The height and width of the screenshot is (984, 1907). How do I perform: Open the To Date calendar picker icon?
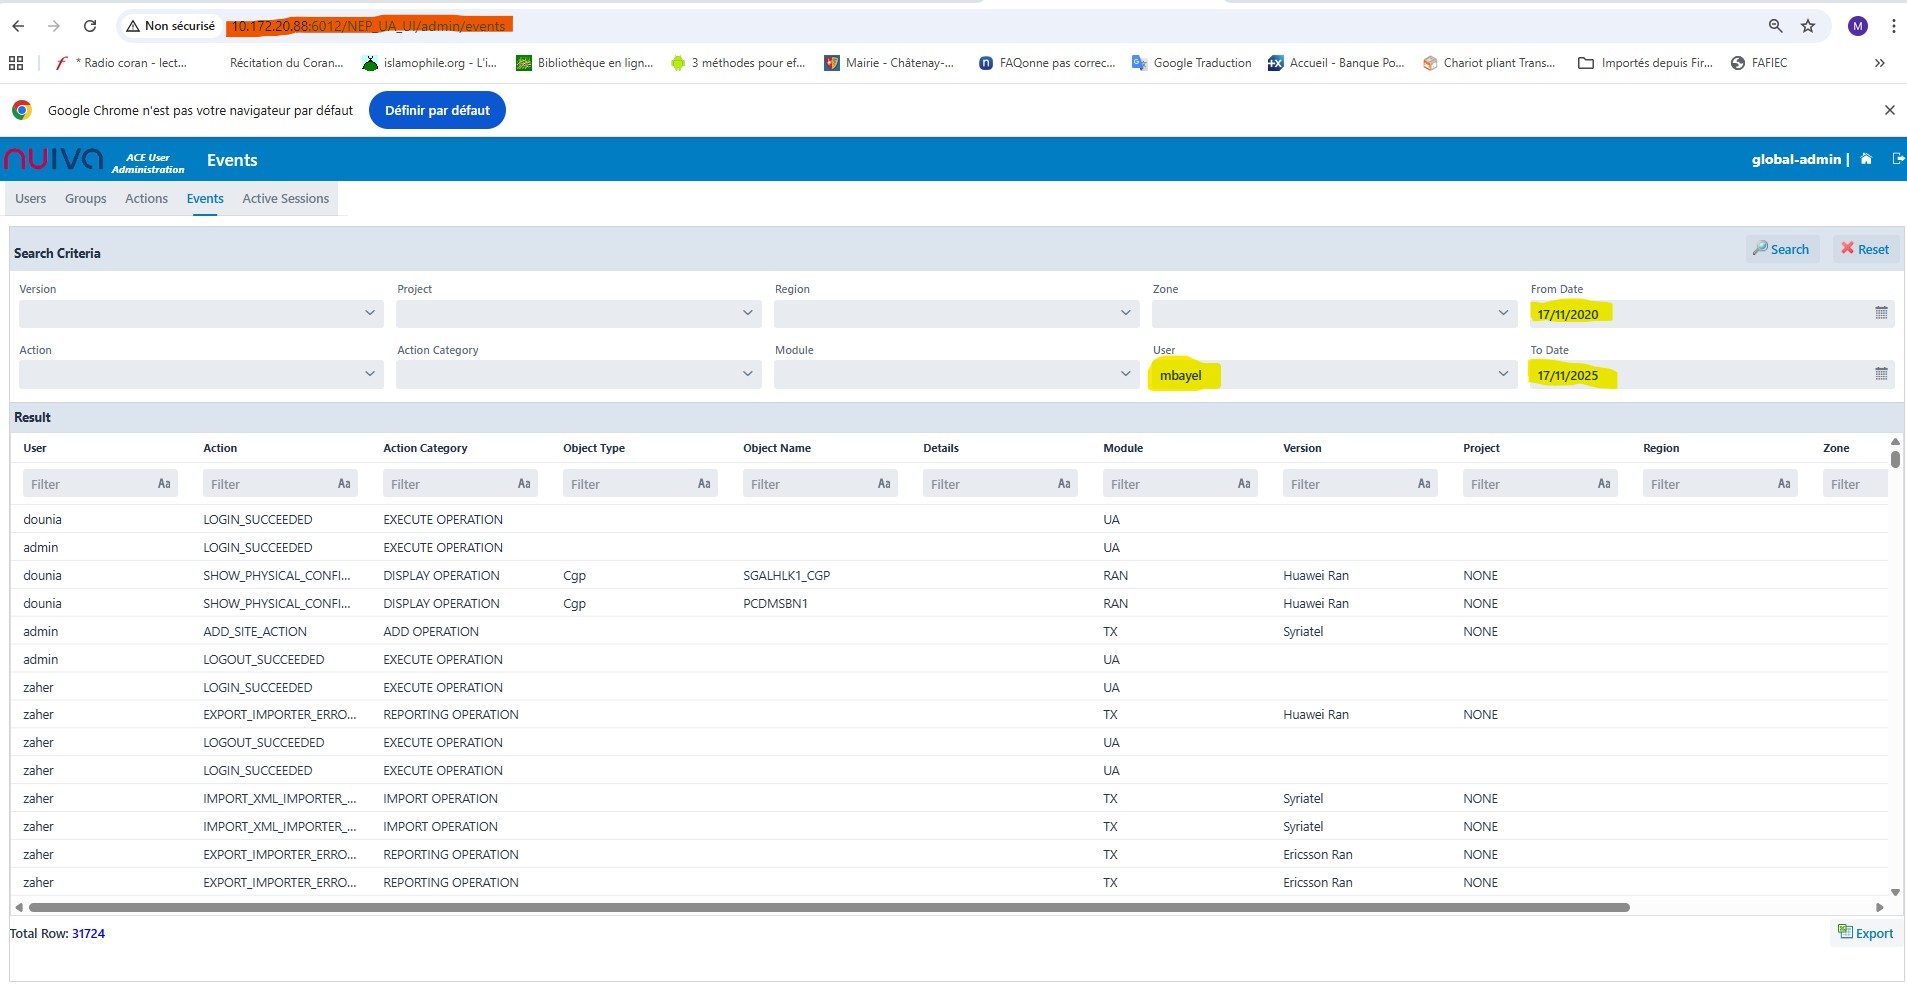click(x=1881, y=374)
